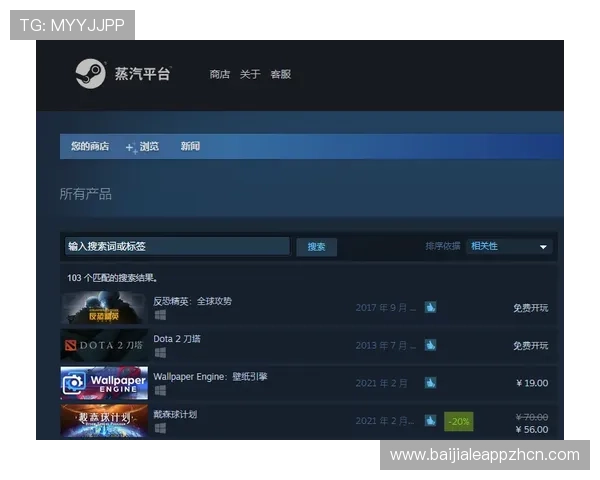Click Windows icon under 戴森球计划
The image size is (600, 480).
coord(160,428)
